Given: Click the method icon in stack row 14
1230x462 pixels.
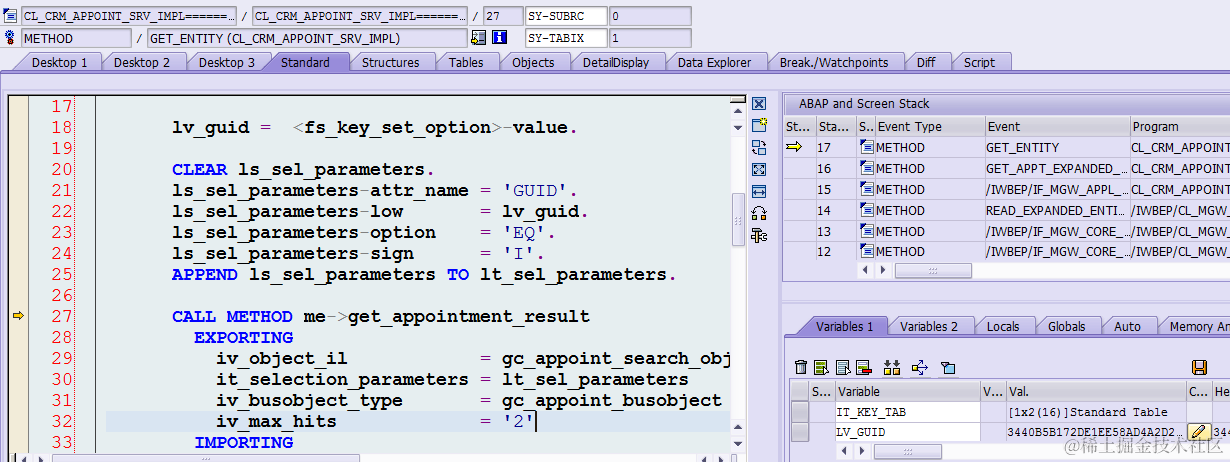Looking at the screenshot, I should click(866, 210).
